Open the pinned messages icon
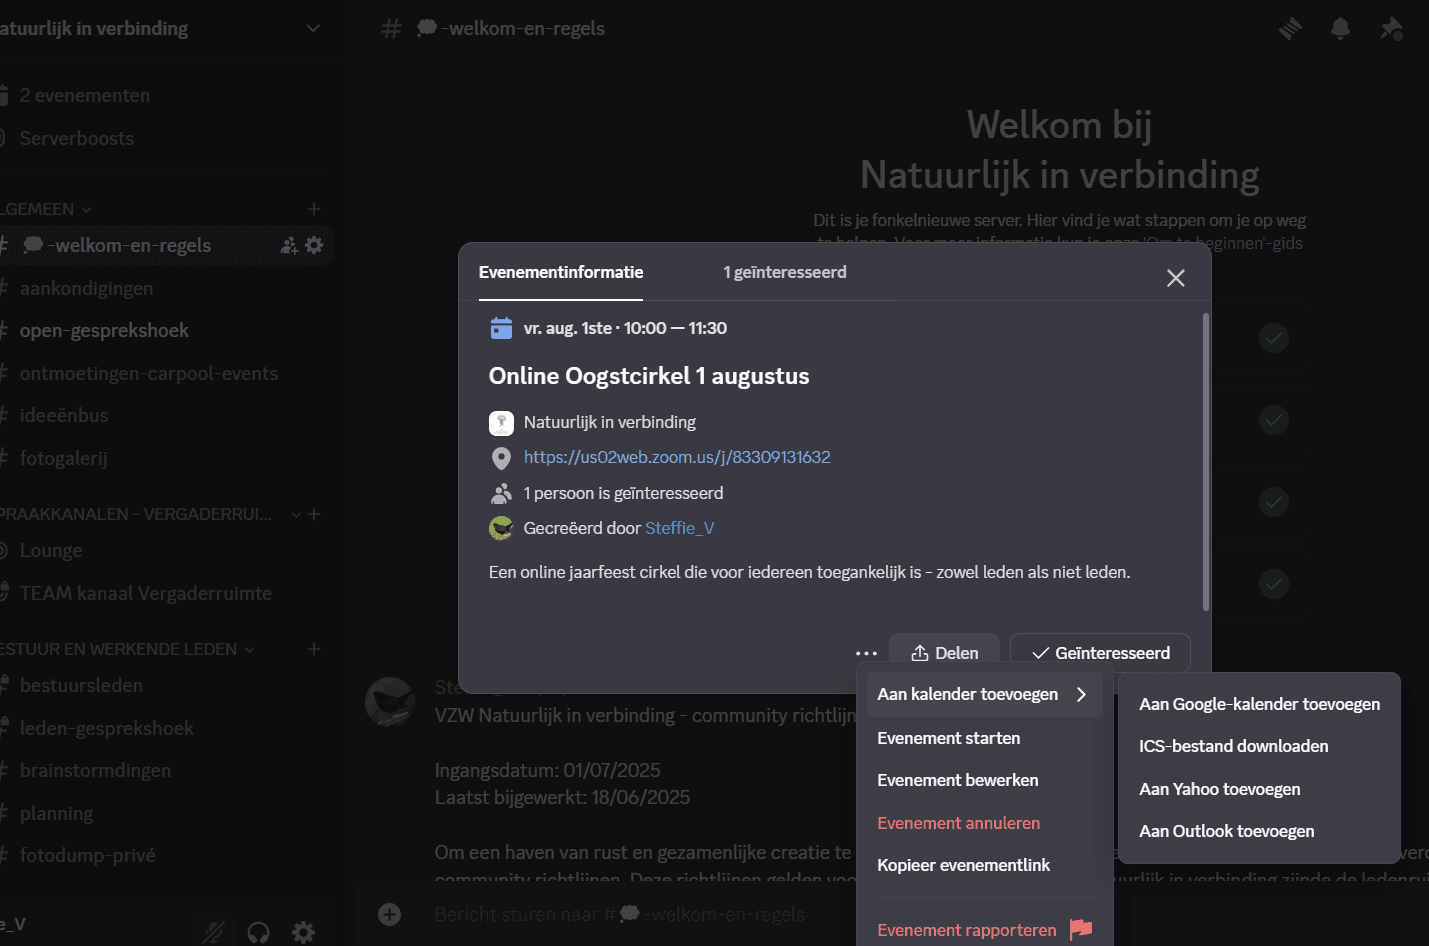The width and height of the screenshot is (1429, 946). coord(1391,28)
